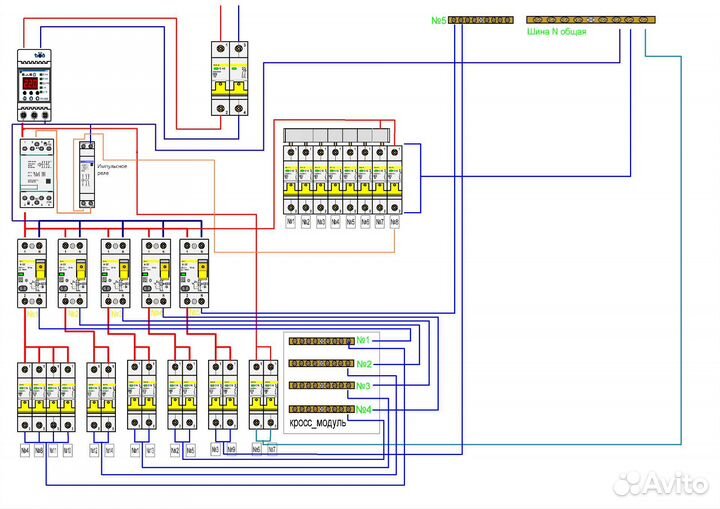Screen dimensions: 720x509
Task: Select cross-module bus bar №4
Action: (x=321, y=409)
